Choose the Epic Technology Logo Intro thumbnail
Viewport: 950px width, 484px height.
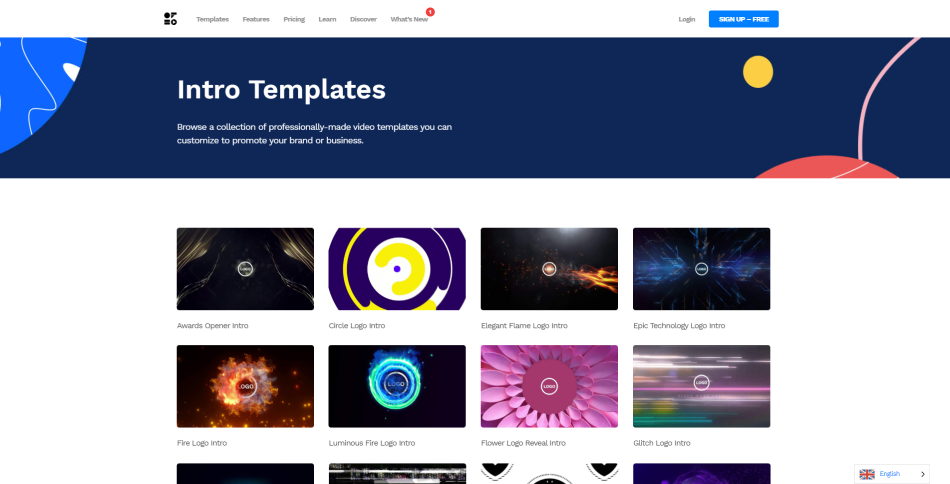701,268
